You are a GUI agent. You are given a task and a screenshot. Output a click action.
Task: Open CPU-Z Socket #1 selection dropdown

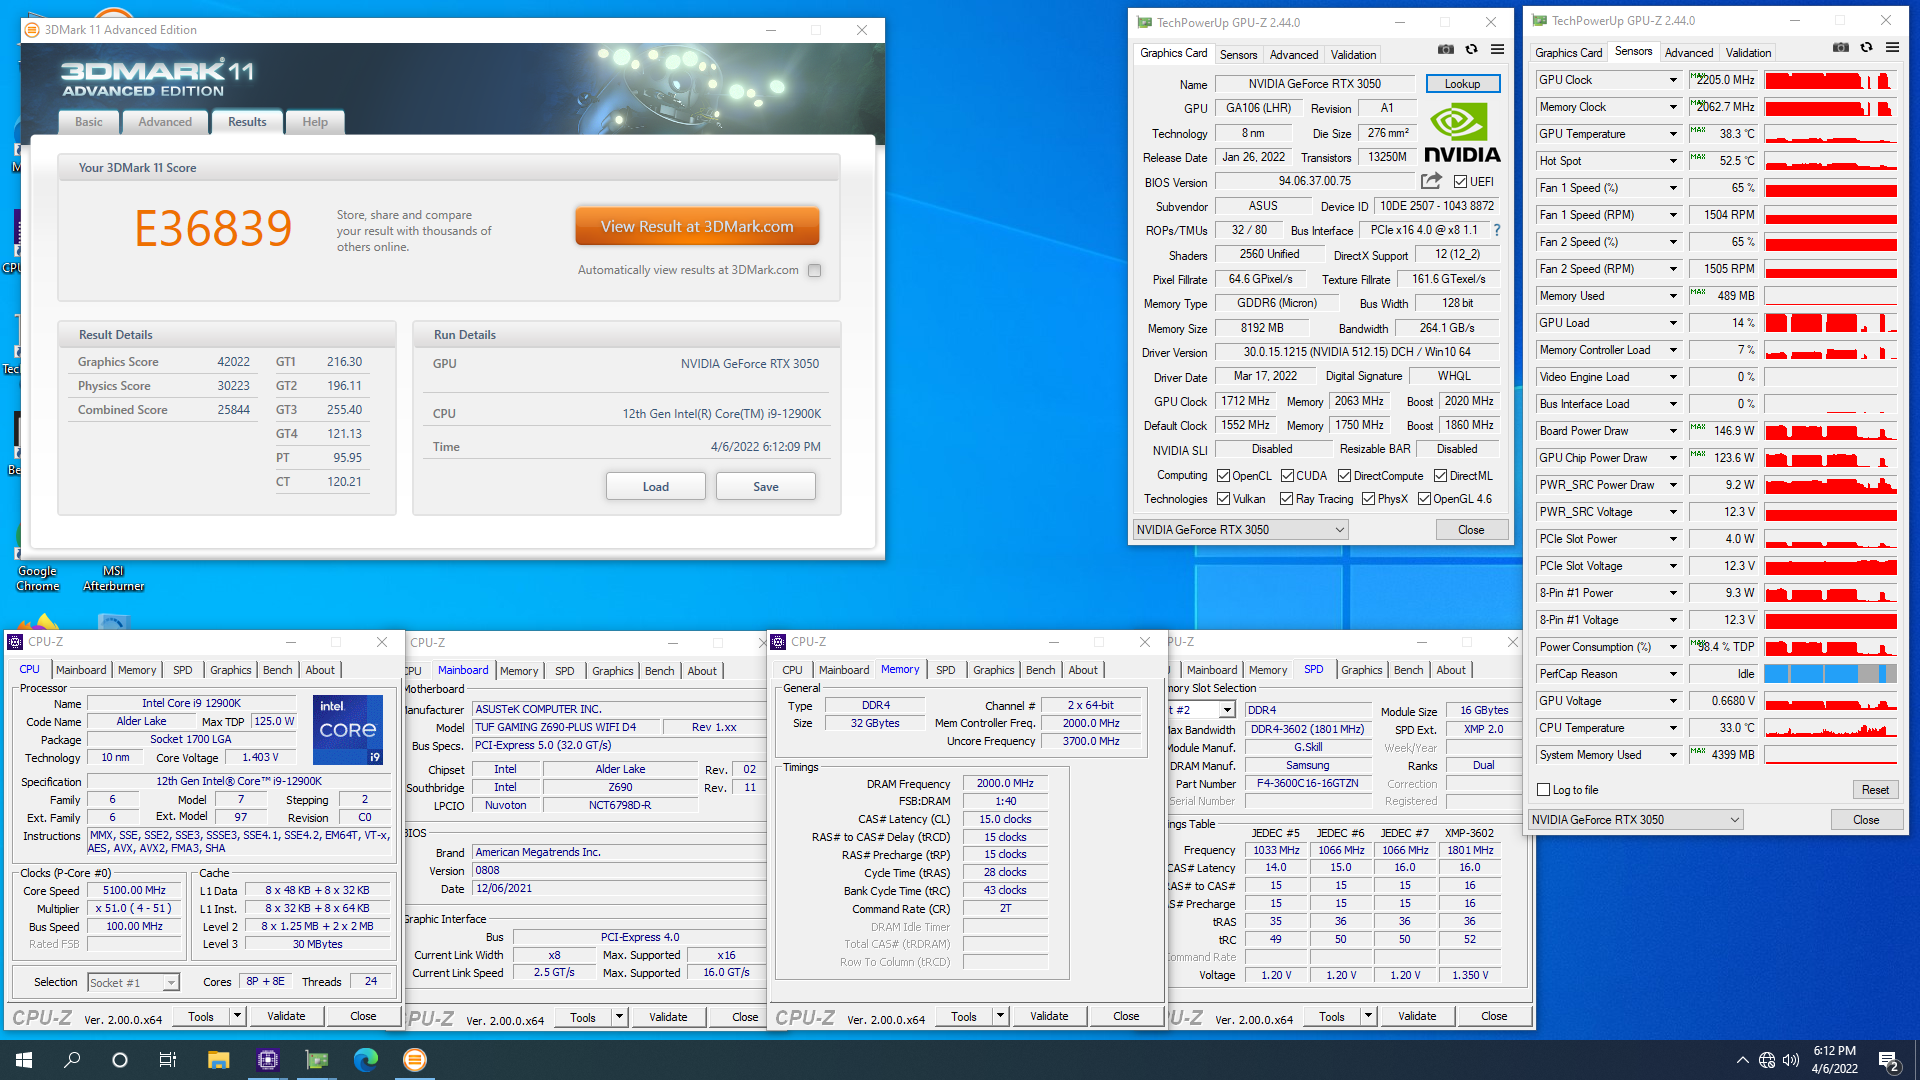(133, 983)
